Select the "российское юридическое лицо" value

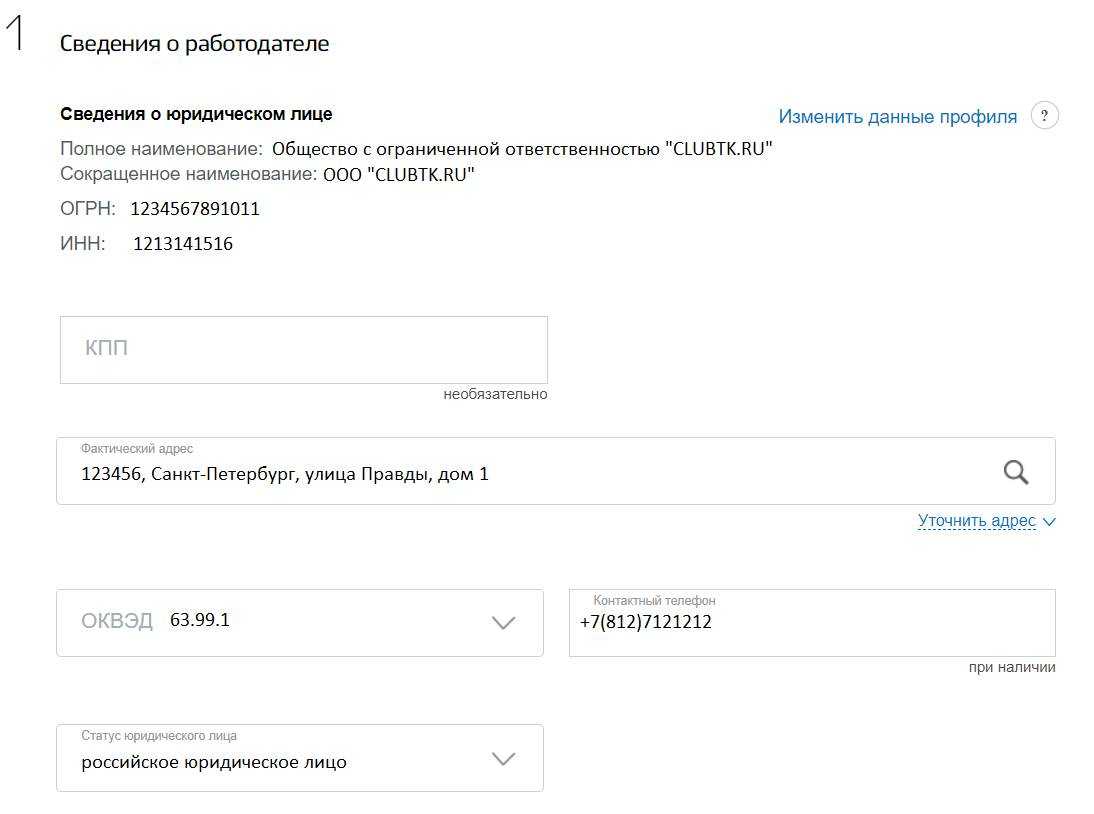[x=214, y=762]
